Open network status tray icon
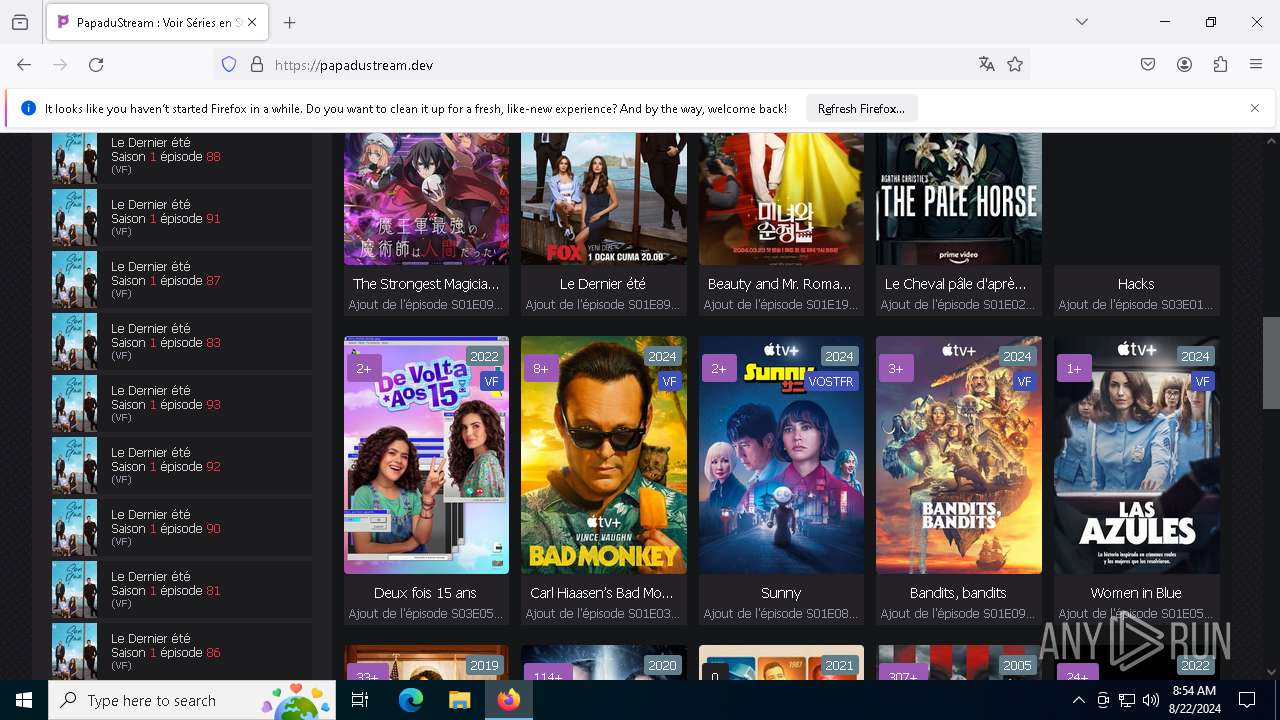The height and width of the screenshot is (720, 1280). 1127,700
